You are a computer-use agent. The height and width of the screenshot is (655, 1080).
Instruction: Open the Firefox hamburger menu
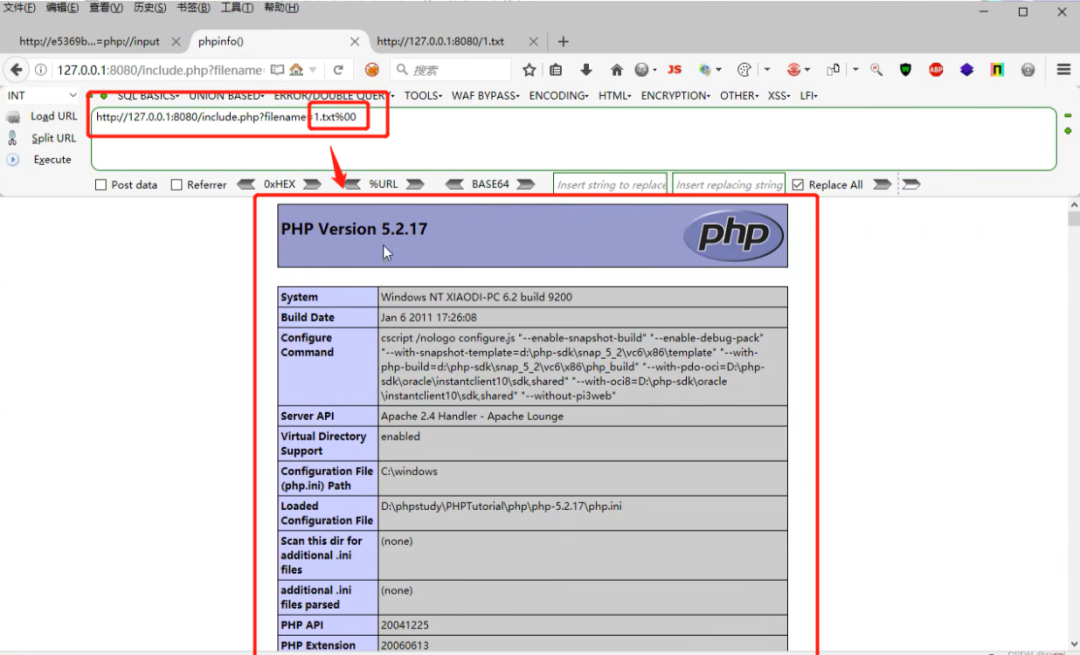1063,70
